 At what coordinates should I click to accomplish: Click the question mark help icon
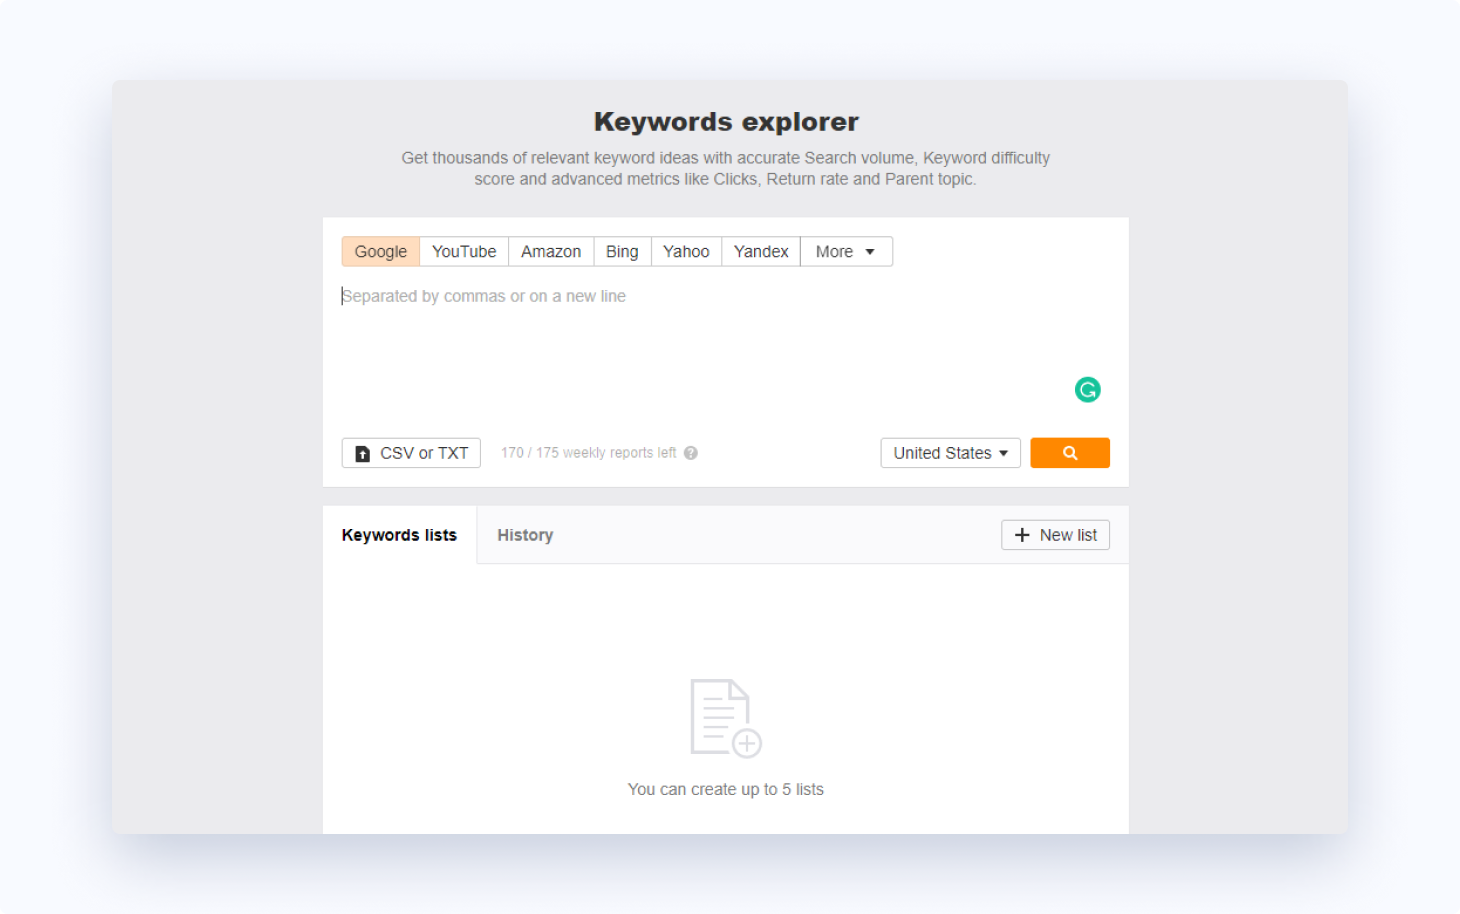pos(691,452)
